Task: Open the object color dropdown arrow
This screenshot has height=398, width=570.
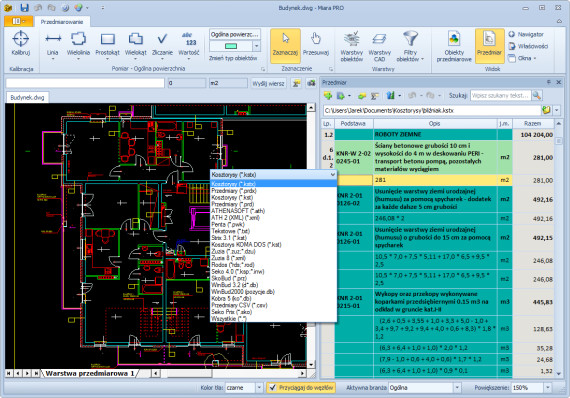Action: tap(257, 46)
